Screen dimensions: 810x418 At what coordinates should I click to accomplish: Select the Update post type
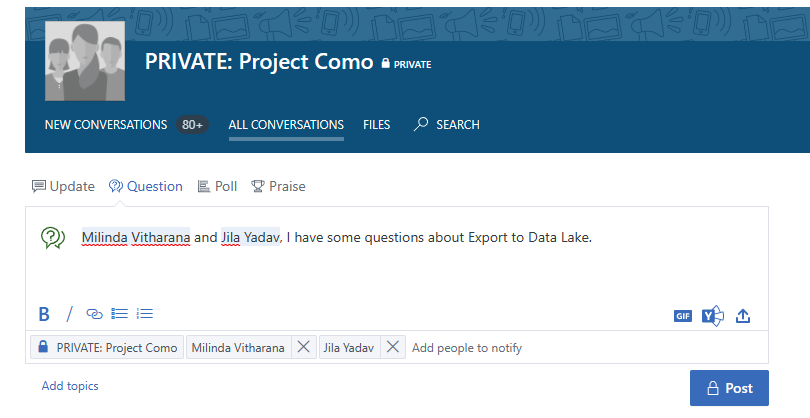(63, 186)
